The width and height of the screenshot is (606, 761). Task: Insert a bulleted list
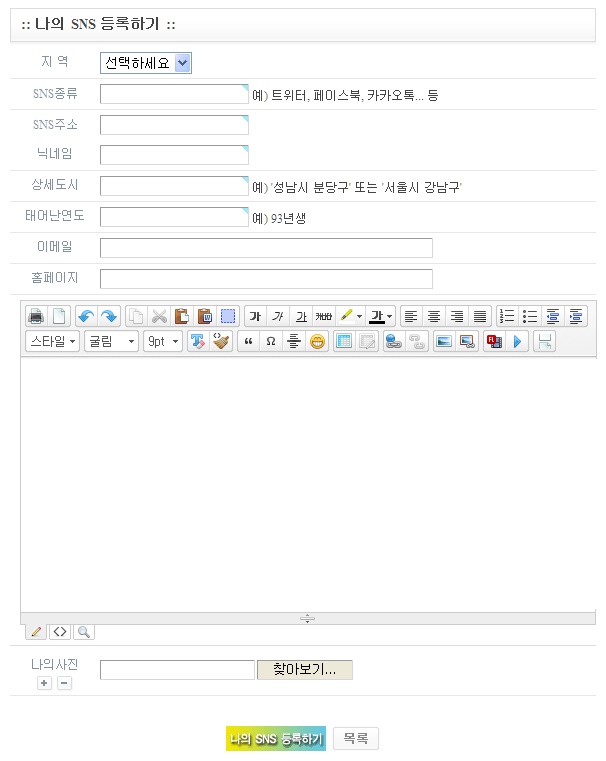530,316
